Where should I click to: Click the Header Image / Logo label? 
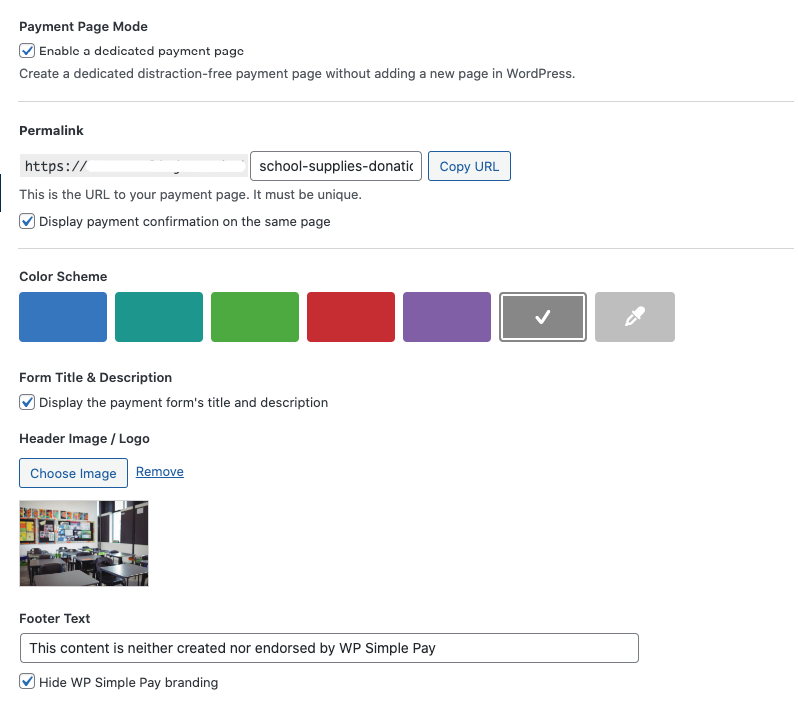pos(84,438)
